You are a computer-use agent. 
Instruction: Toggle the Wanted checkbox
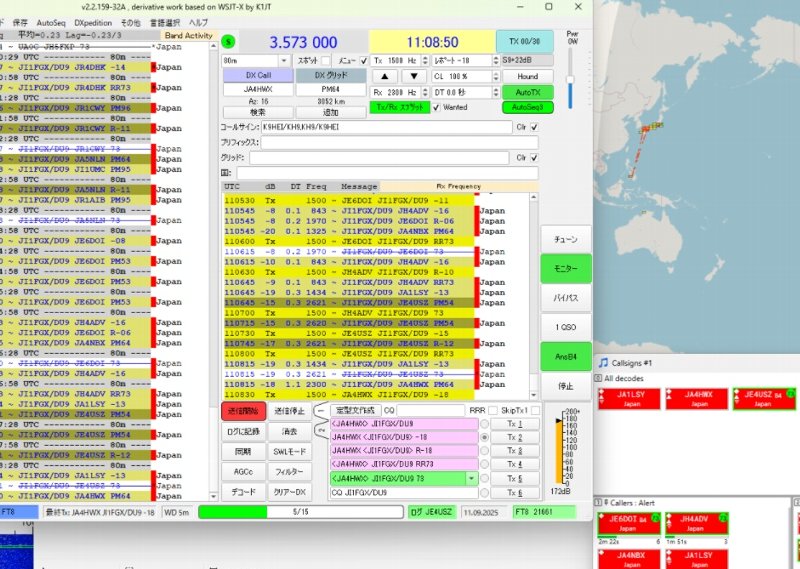[x=436, y=107]
